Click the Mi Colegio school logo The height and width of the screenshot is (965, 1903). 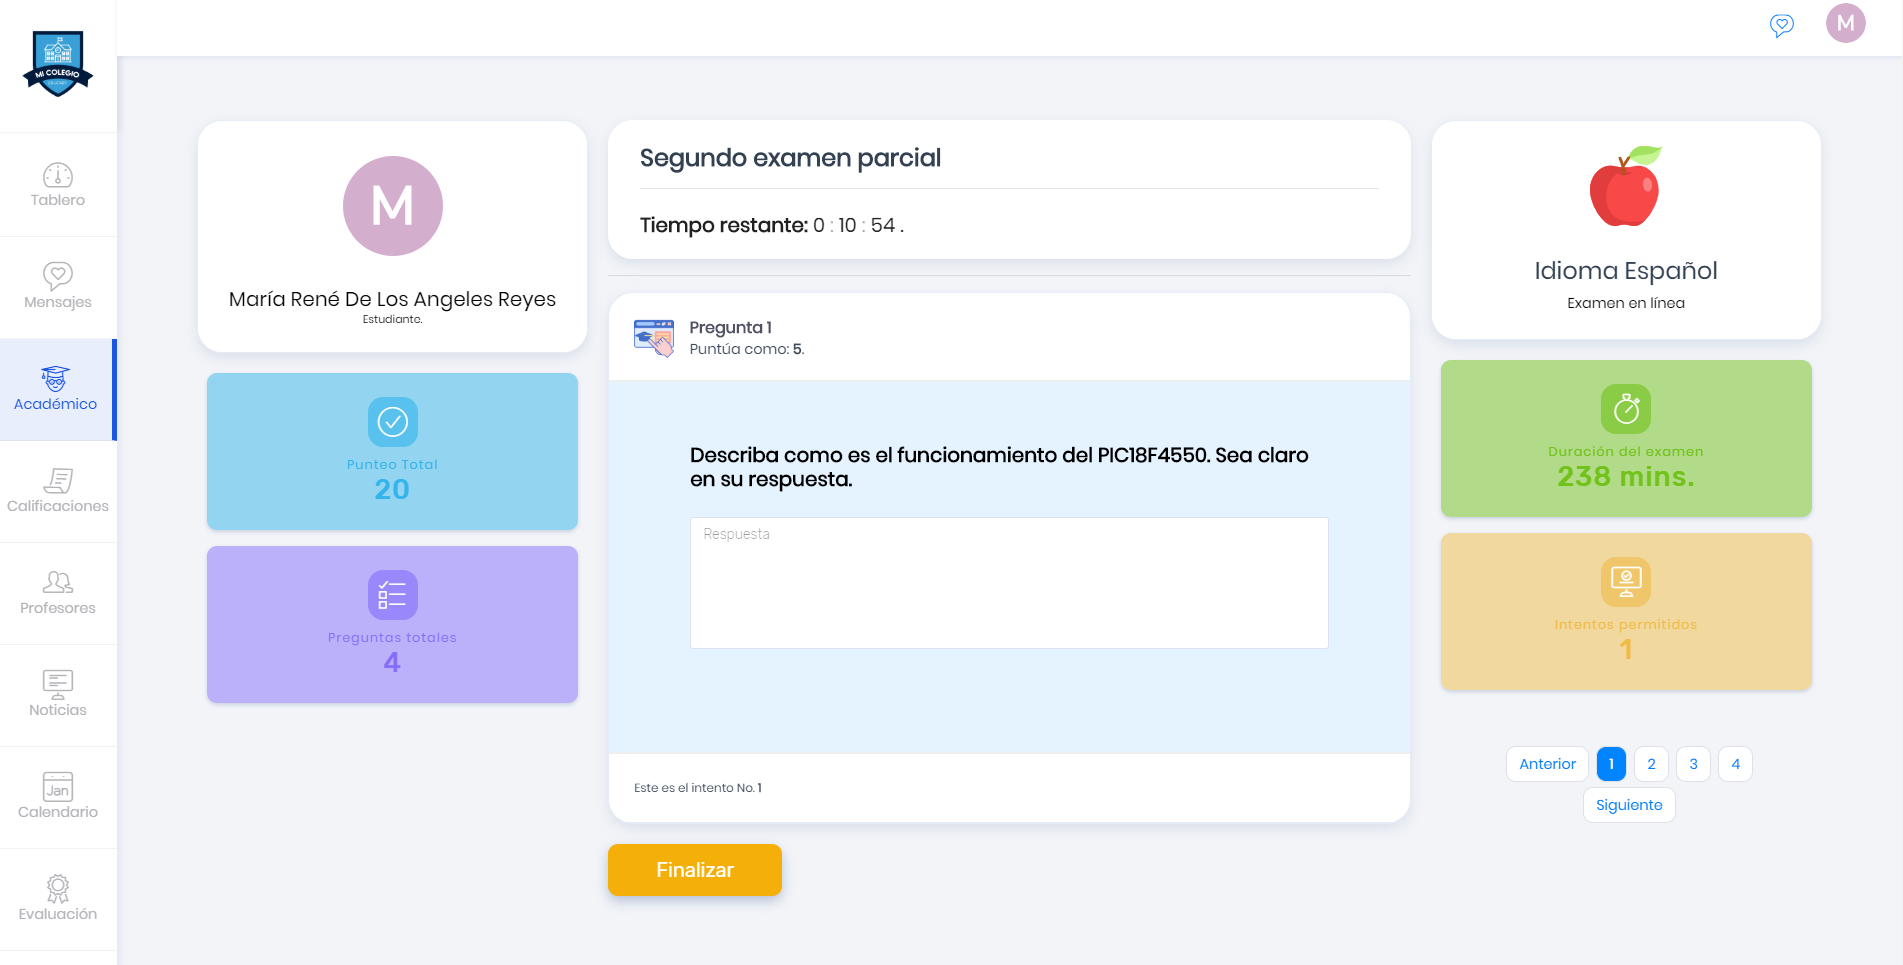(58, 63)
